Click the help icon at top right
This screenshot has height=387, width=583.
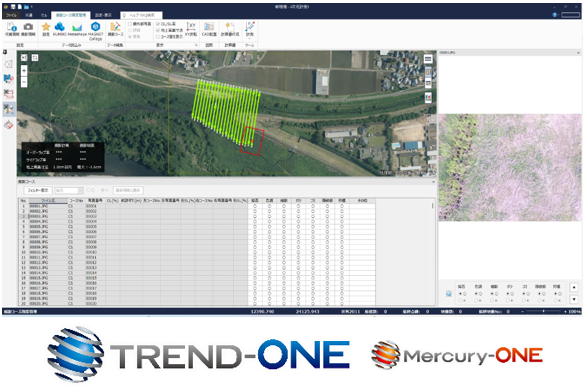(x=555, y=15)
